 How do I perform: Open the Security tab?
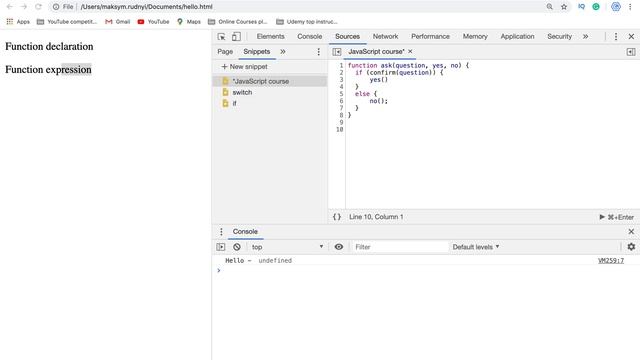559,36
